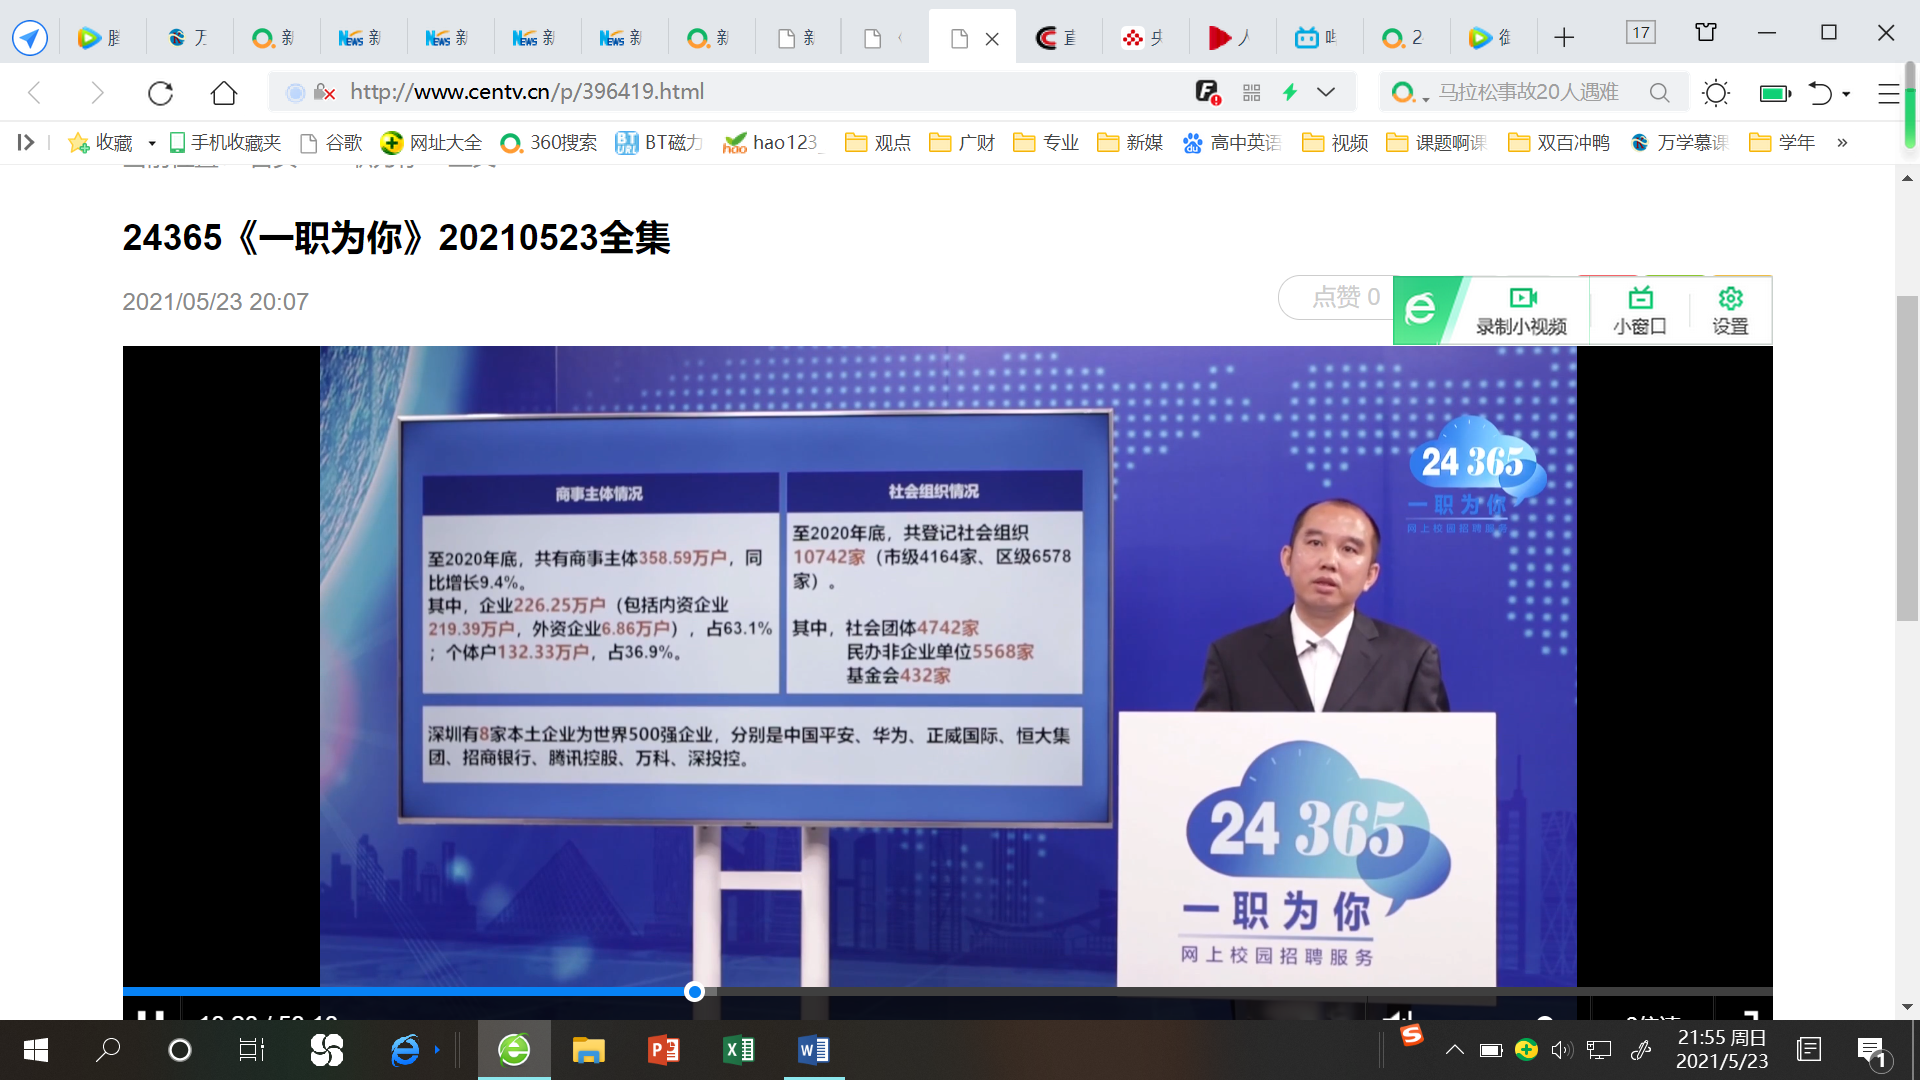The image size is (1920, 1080).
Task: Open Word from taskbar
Action: click(x=813, y=1050)
